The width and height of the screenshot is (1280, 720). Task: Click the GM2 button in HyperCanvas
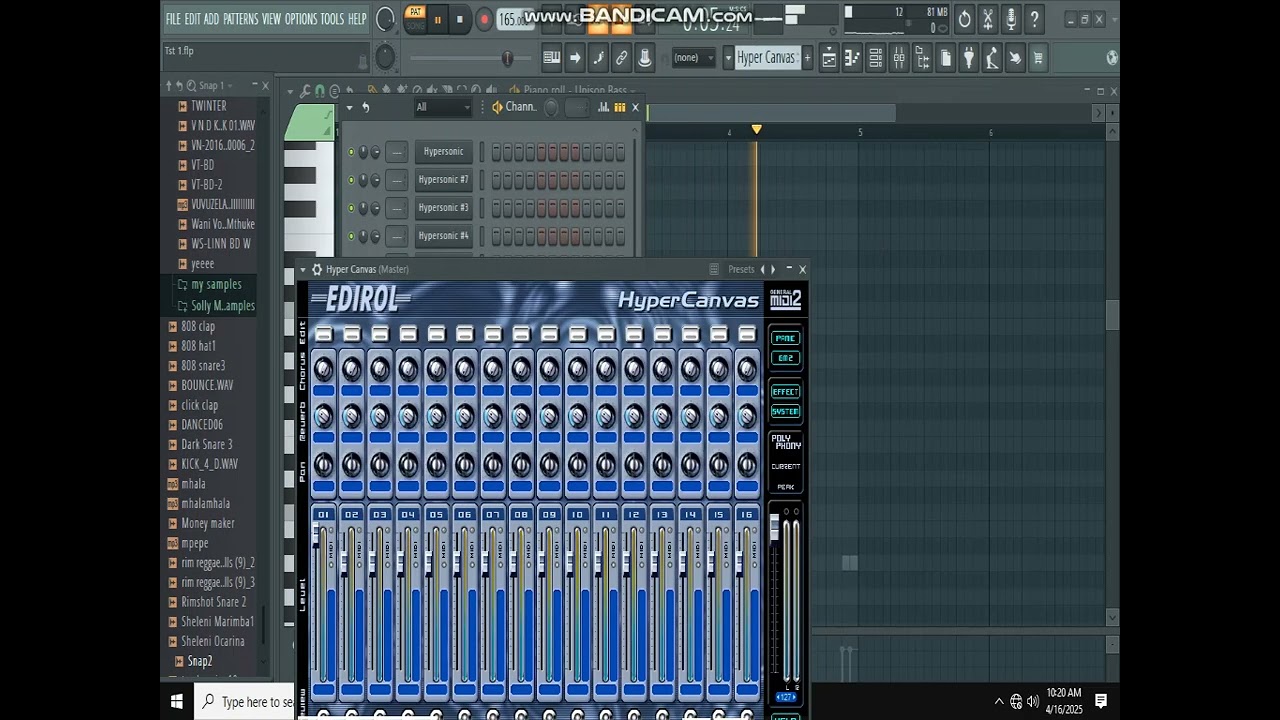tap(785, 358)
